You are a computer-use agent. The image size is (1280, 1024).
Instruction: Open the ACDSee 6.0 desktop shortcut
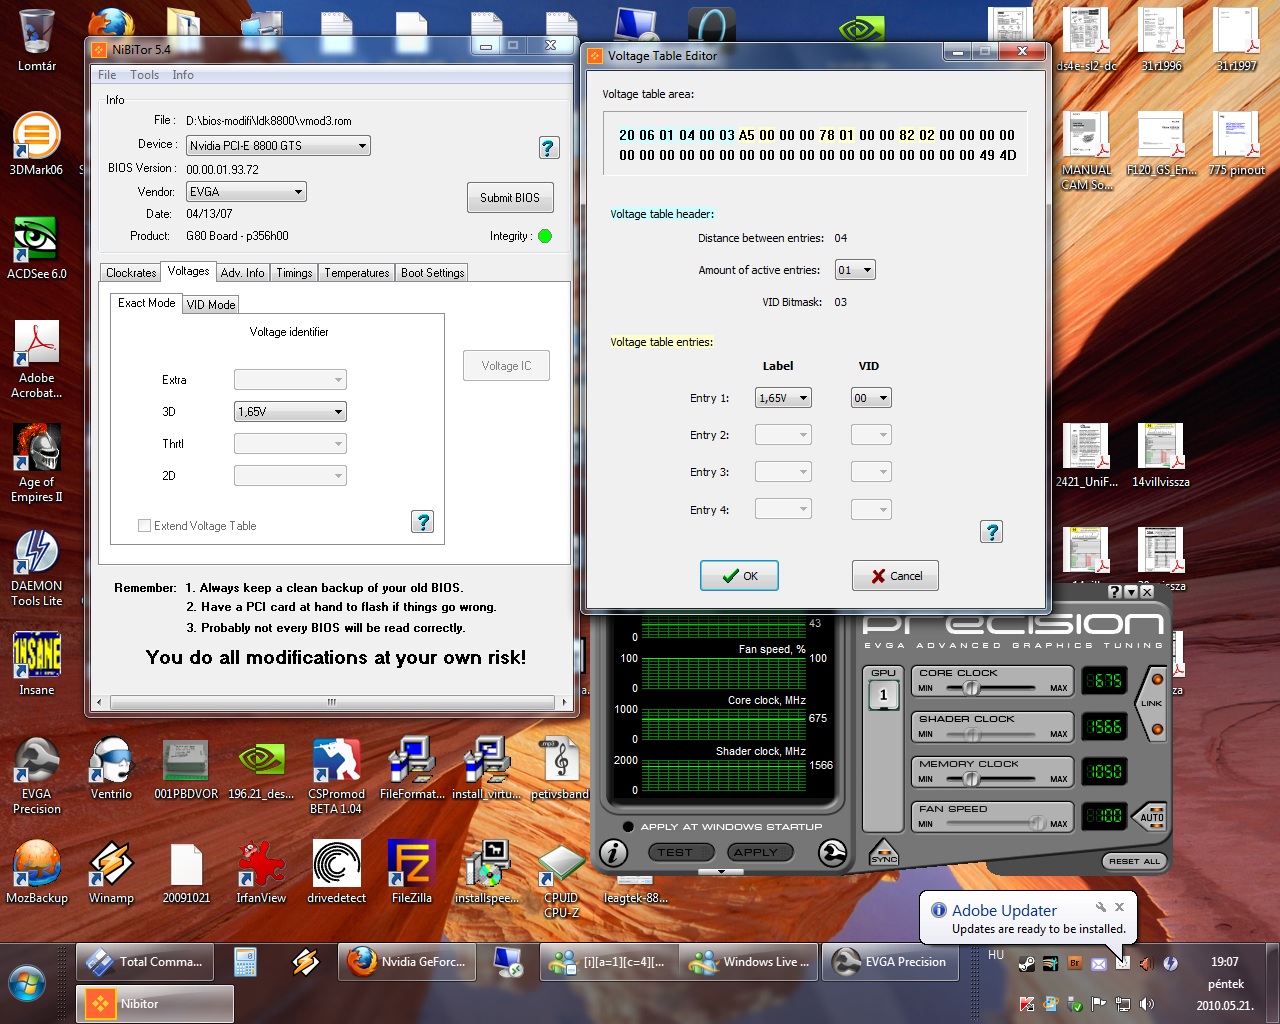(37, 247)
